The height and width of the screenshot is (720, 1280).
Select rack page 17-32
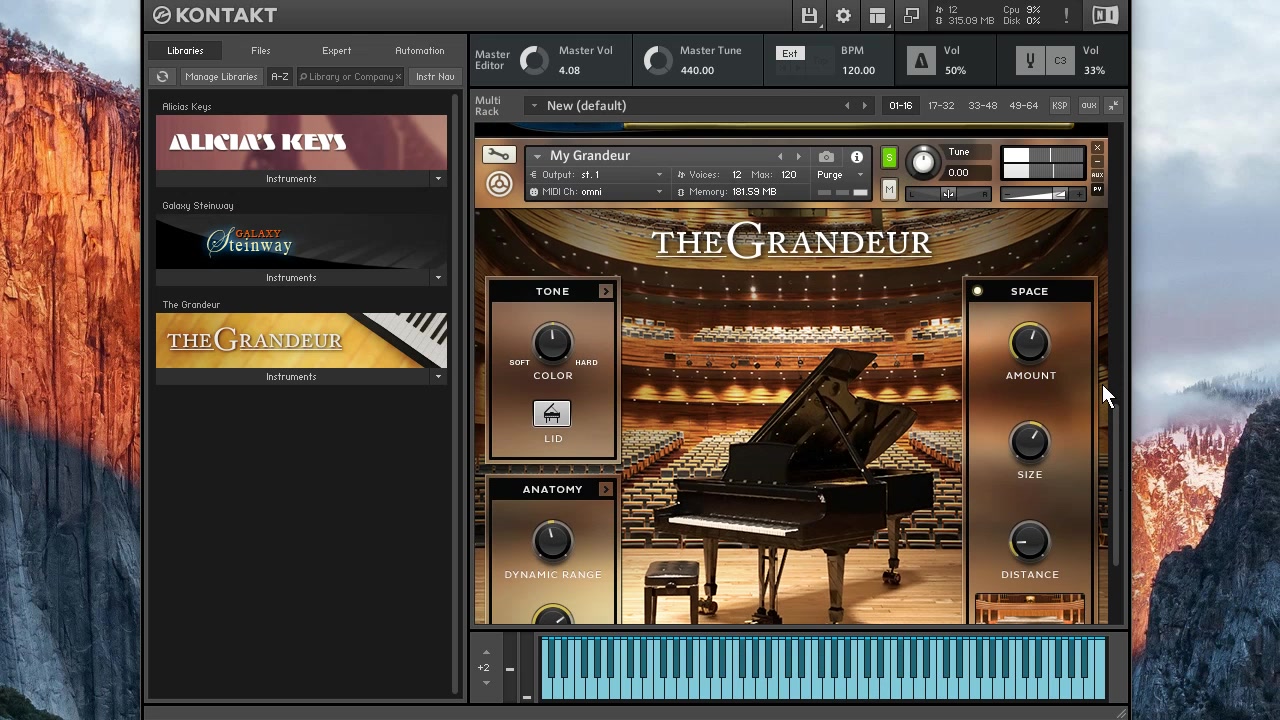click(940, 105)
